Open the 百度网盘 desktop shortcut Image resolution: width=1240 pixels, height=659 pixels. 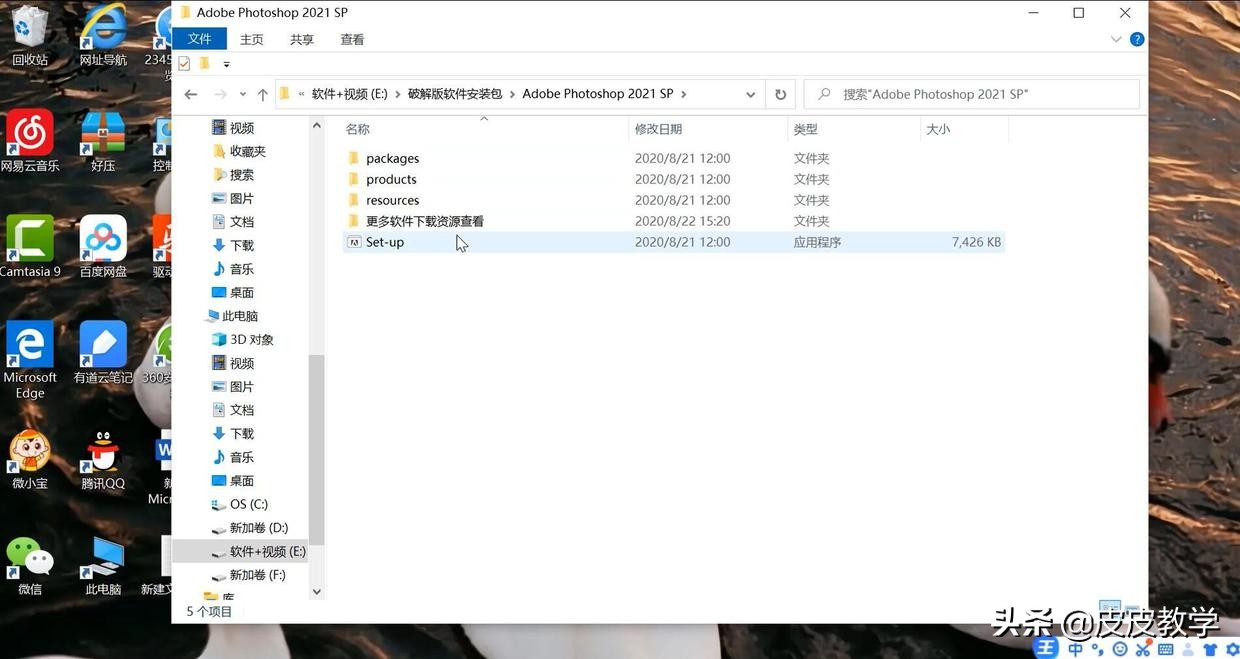tap(103, 247)
